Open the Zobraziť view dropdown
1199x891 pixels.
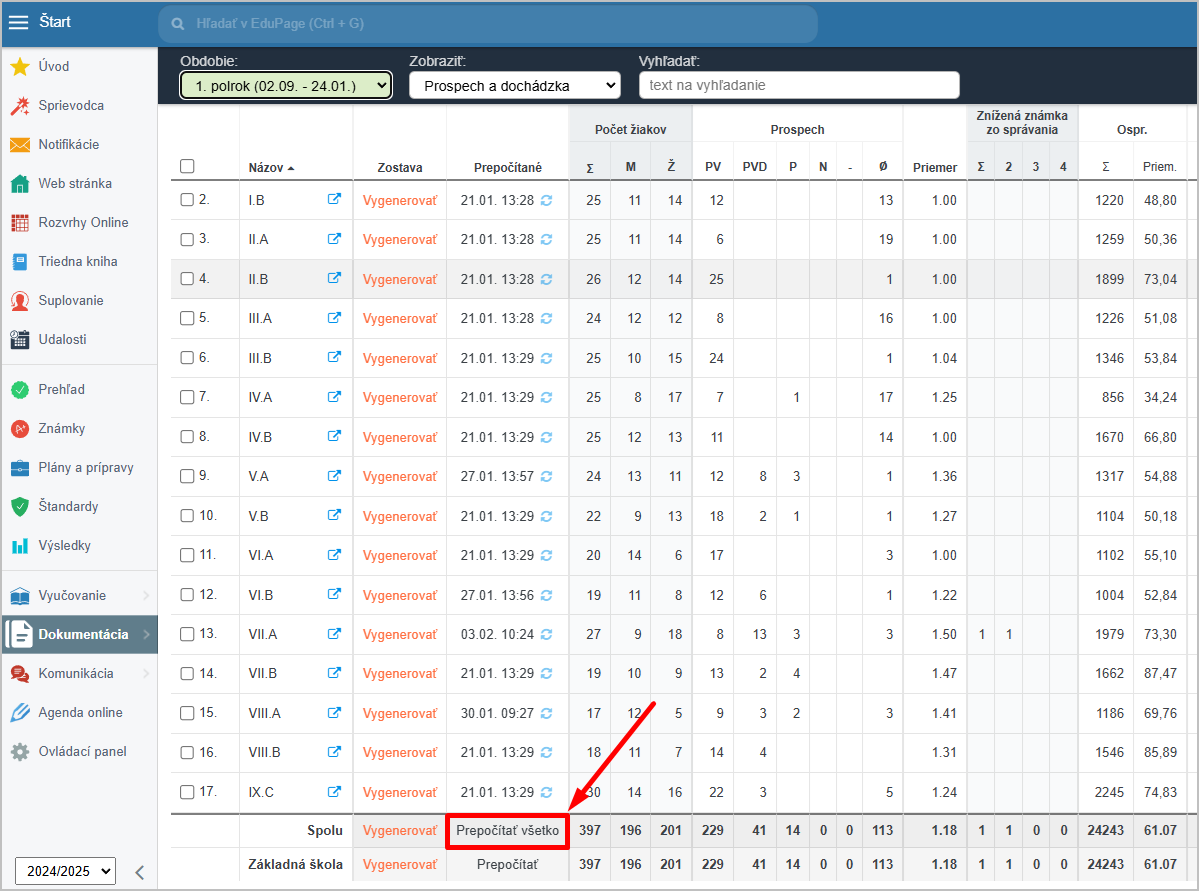point(514,86)
